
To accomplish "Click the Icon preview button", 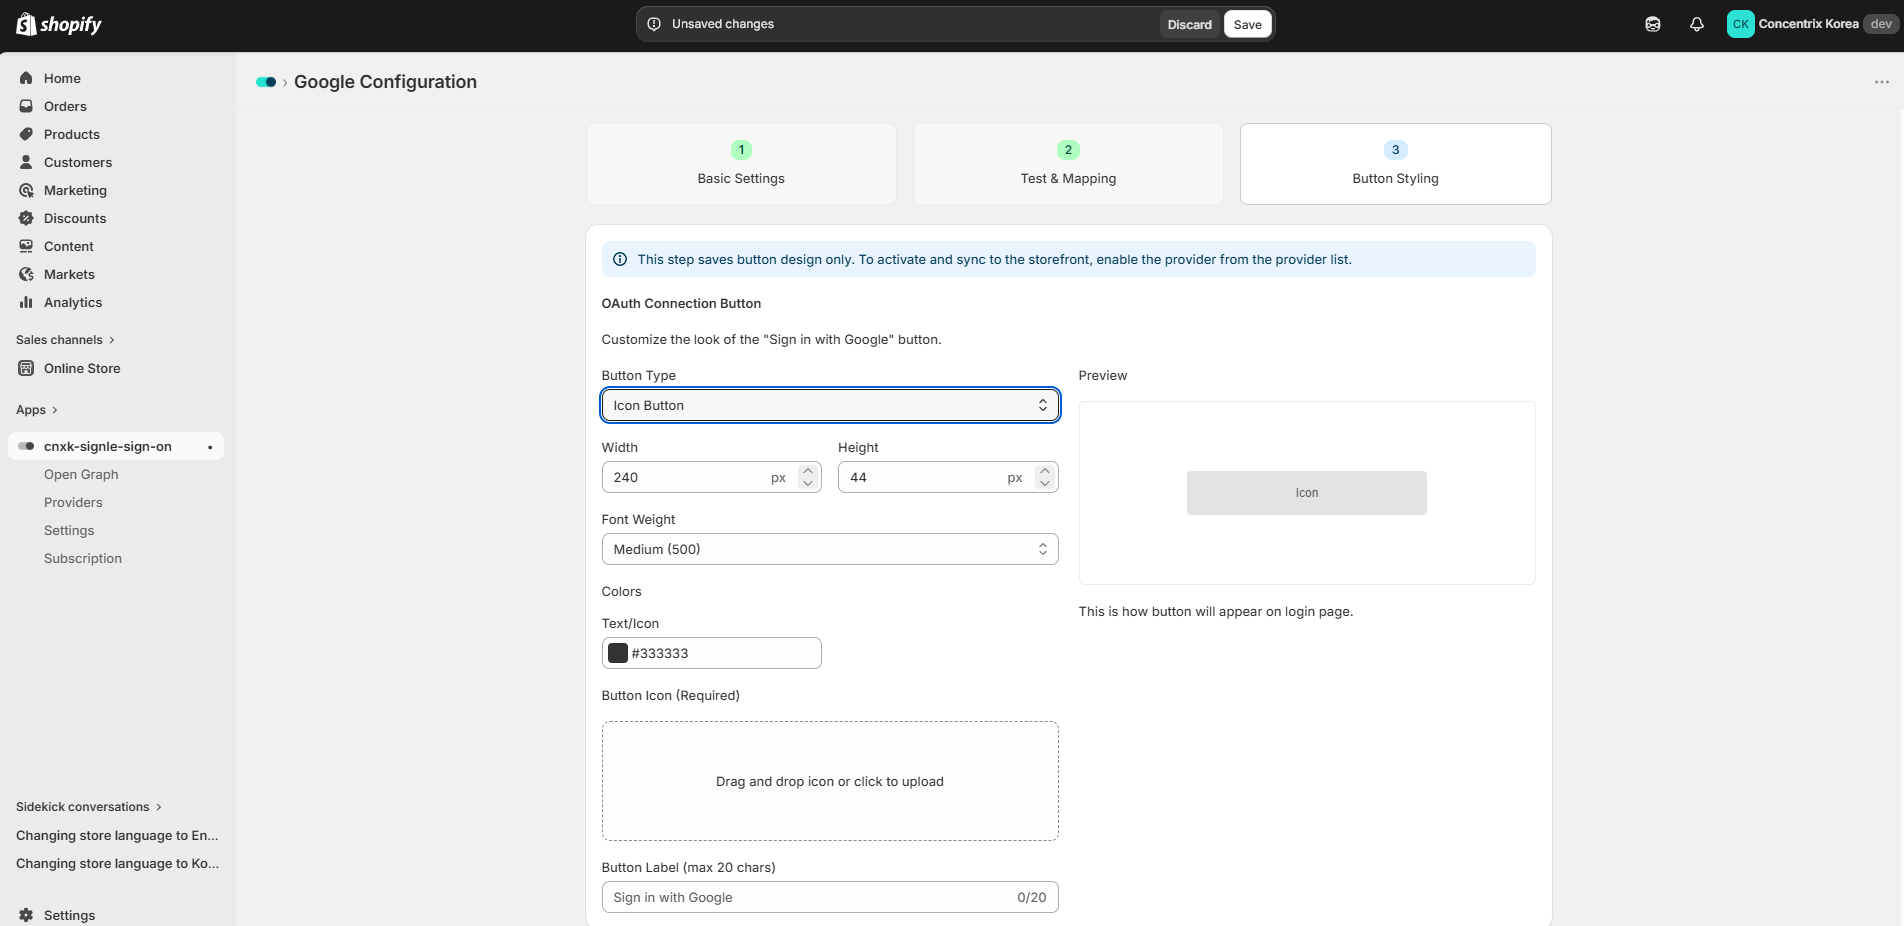I will click(1307, 493).
